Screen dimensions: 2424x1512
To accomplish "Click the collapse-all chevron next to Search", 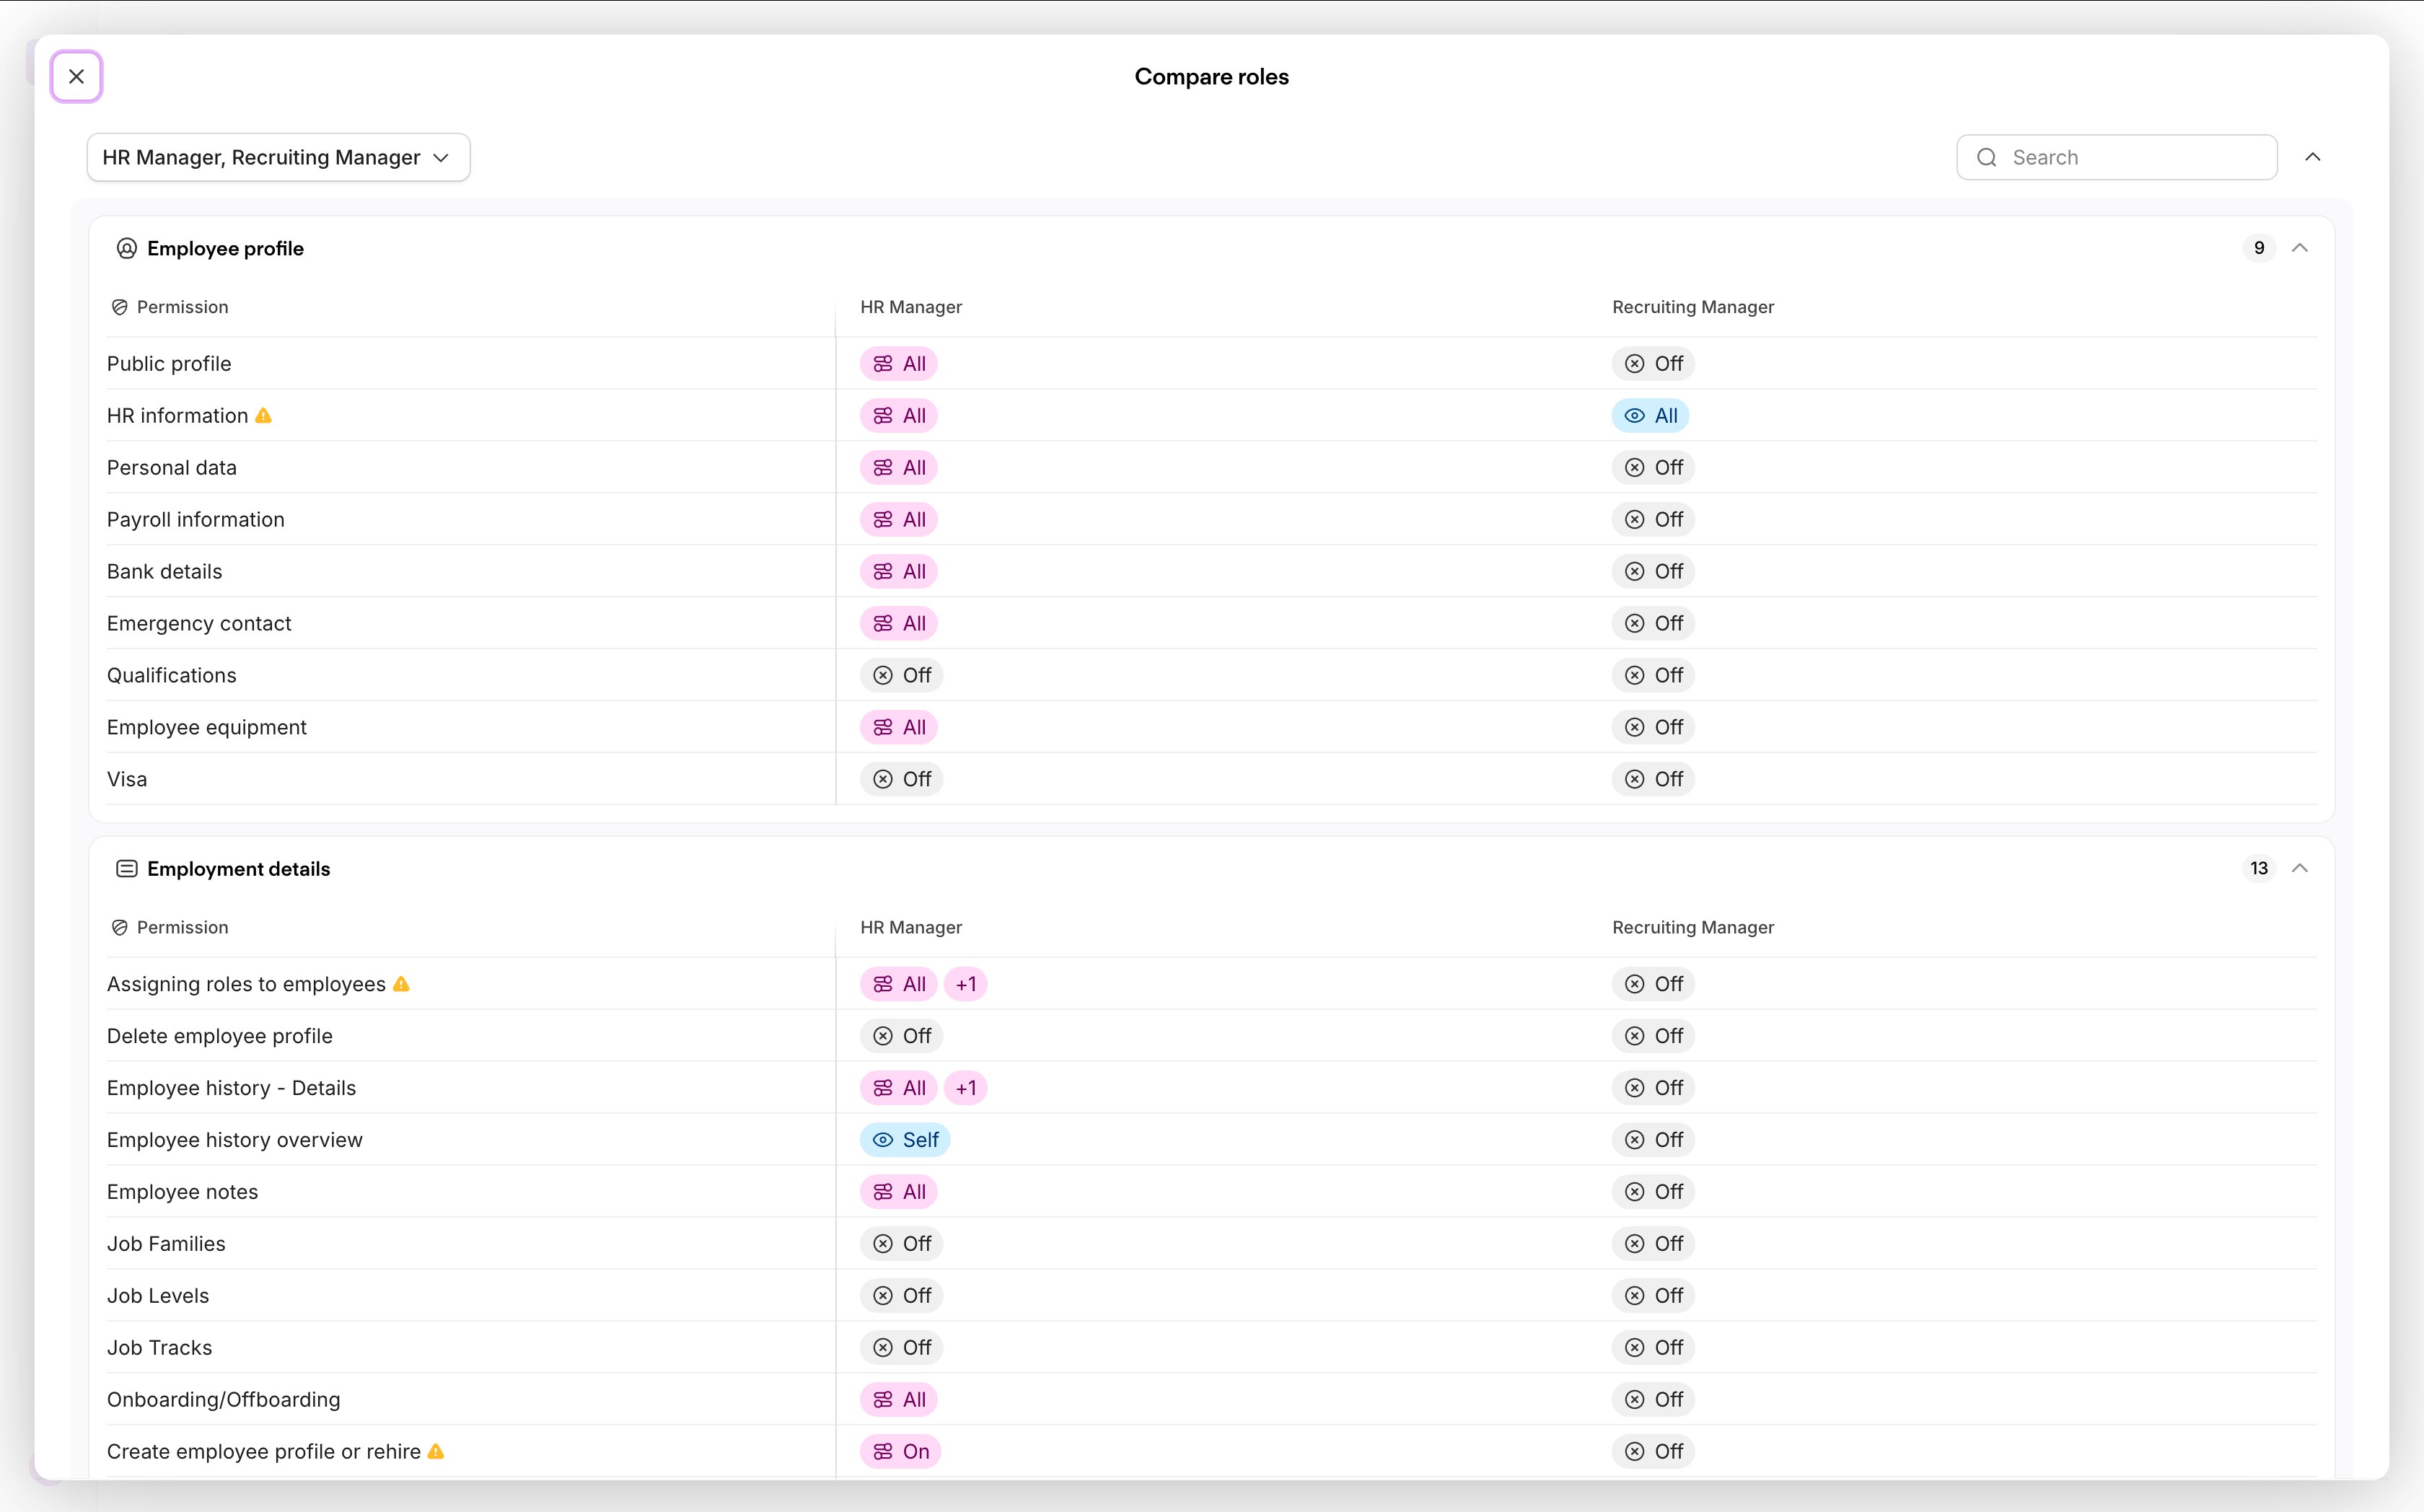I will pos(2313,157).
